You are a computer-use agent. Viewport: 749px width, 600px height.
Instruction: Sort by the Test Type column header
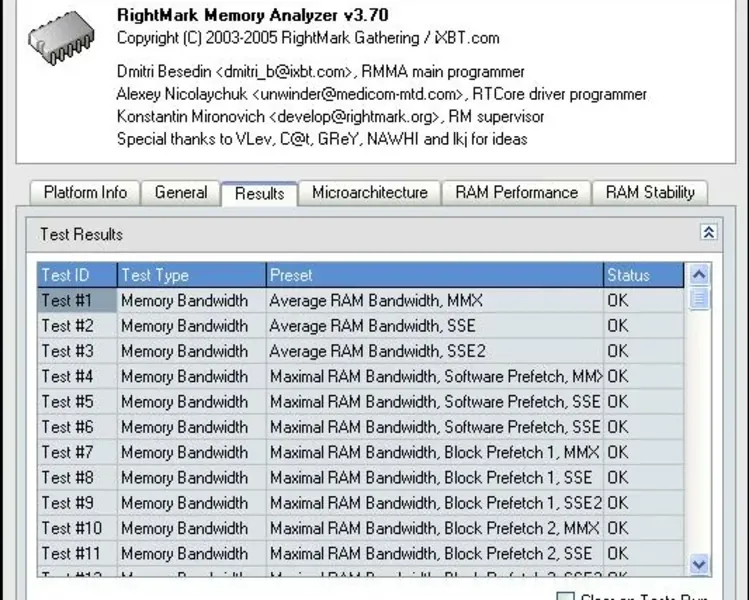click(x=192, y=275)
